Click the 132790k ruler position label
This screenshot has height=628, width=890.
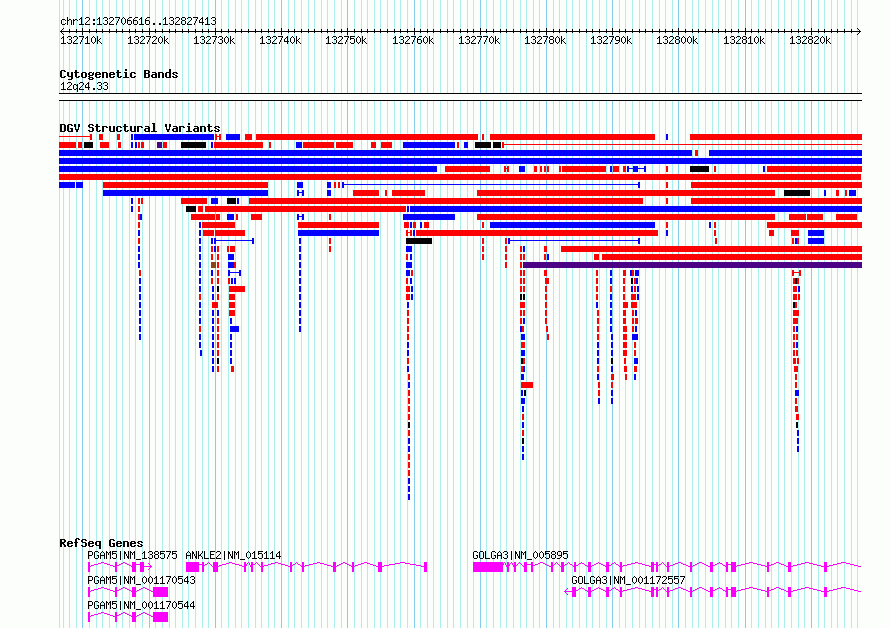click(611, 40)
